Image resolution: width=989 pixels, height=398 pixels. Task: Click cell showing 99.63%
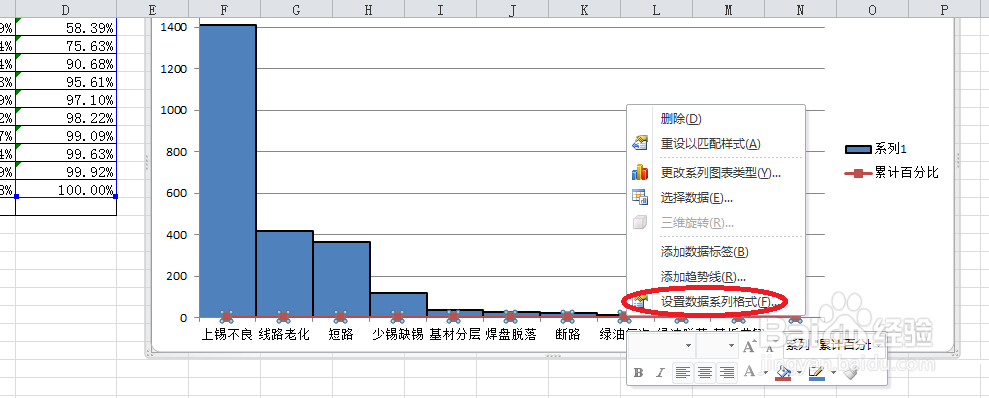click(x=66, y=153)
